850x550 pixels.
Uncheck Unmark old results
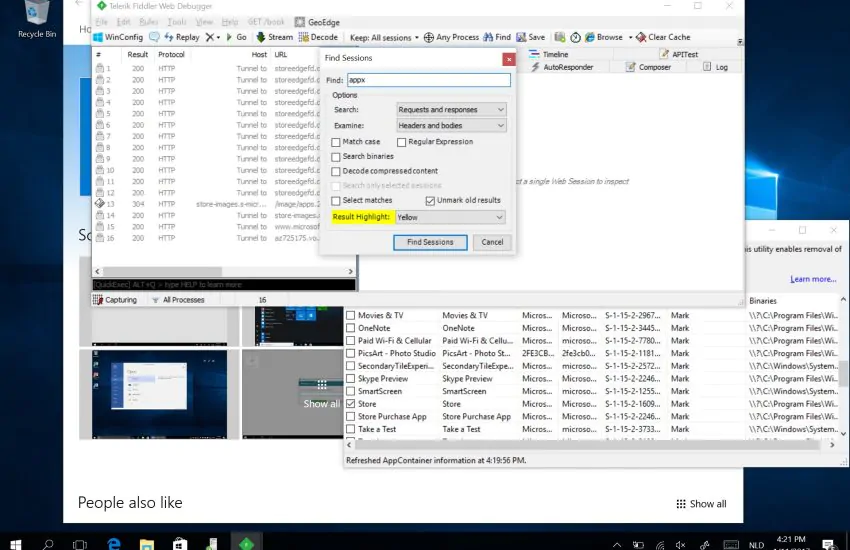point(430,200)
